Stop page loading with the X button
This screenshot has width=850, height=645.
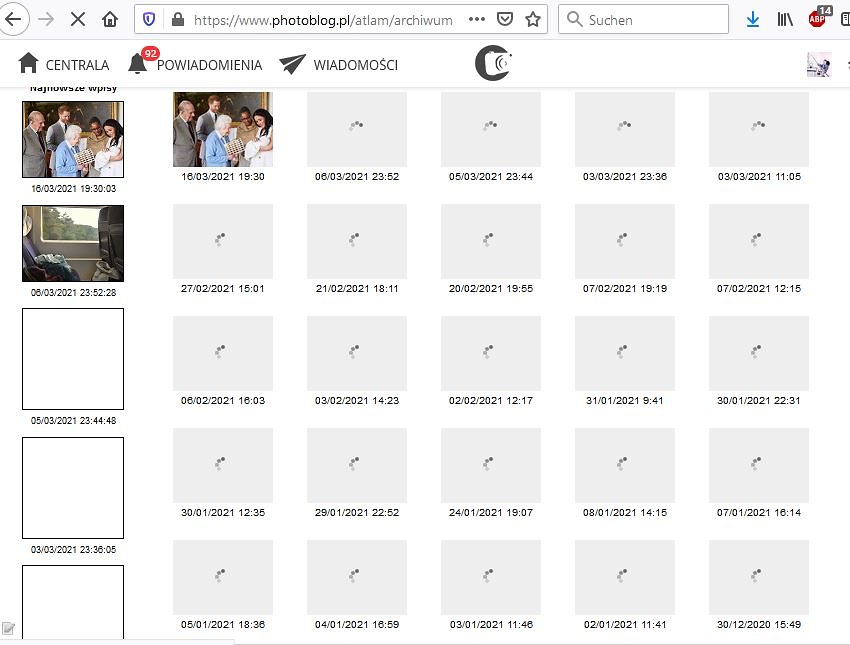coord(78,20)
